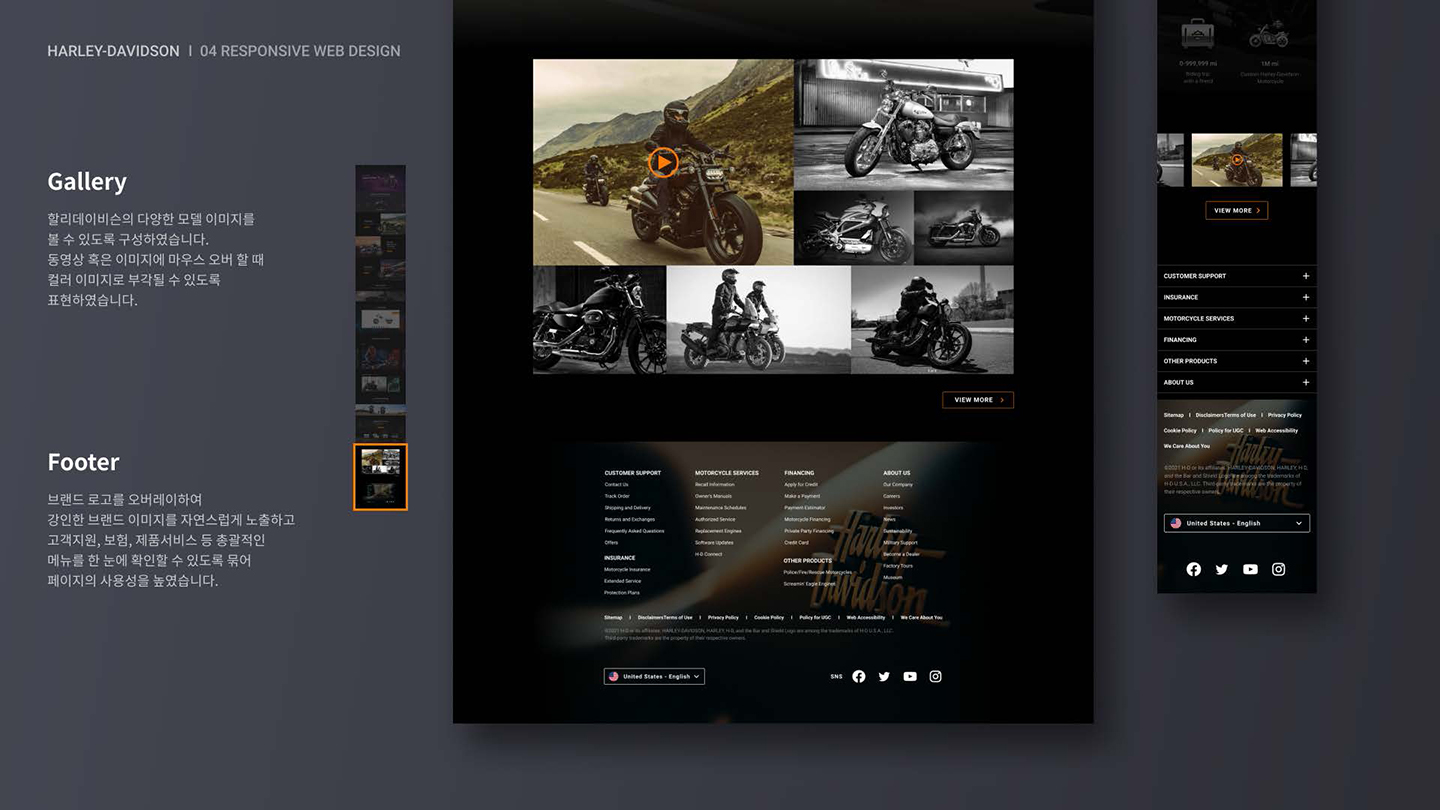Open Facebook from the desktop footer
Screen dimensions: 1440x810
[x=859, y=676]
